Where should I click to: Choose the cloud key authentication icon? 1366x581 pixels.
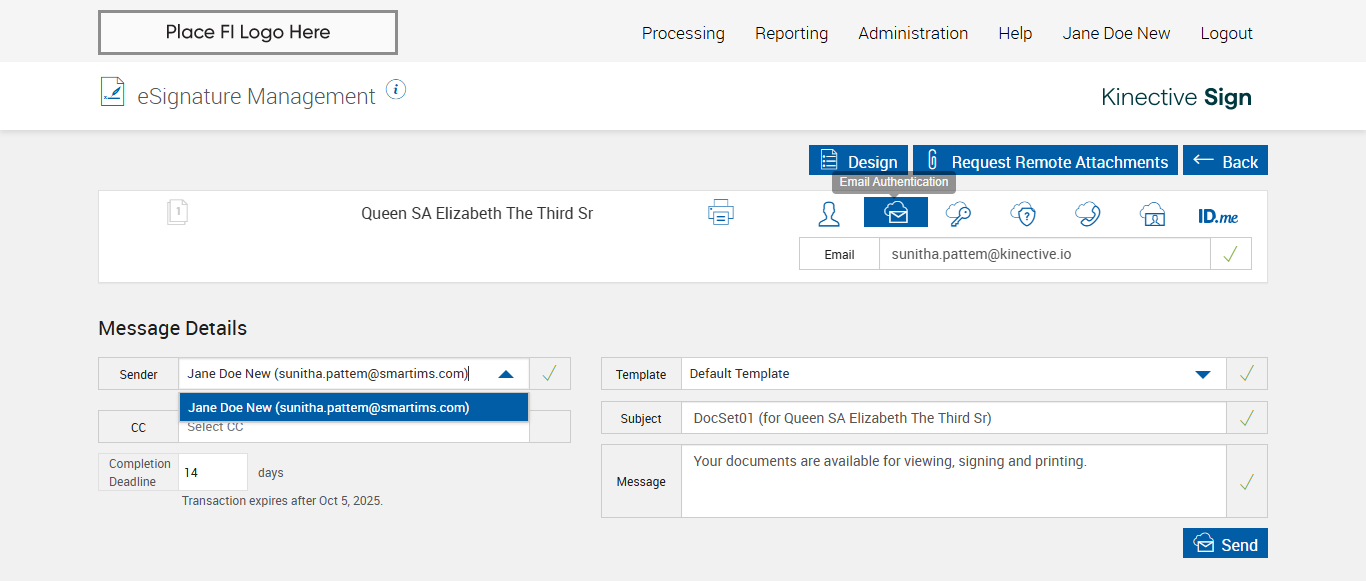957,213
